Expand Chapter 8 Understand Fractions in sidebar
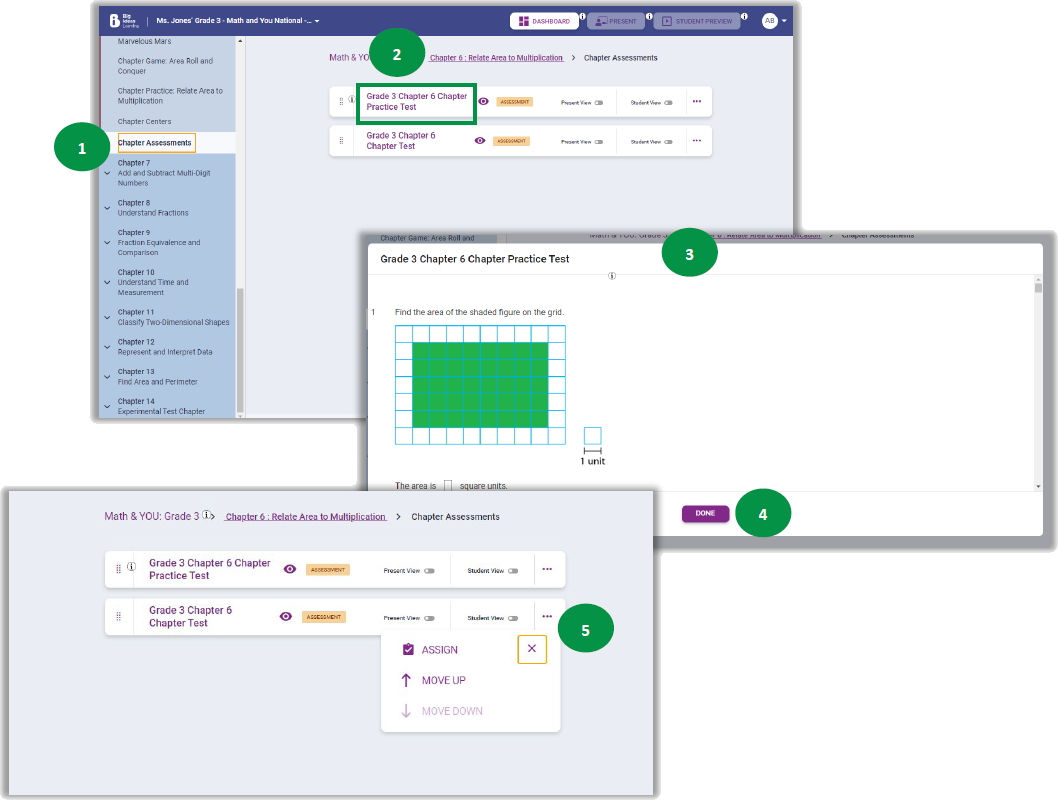The width and height of the screenshot is (1058, 800). [108, 208]
